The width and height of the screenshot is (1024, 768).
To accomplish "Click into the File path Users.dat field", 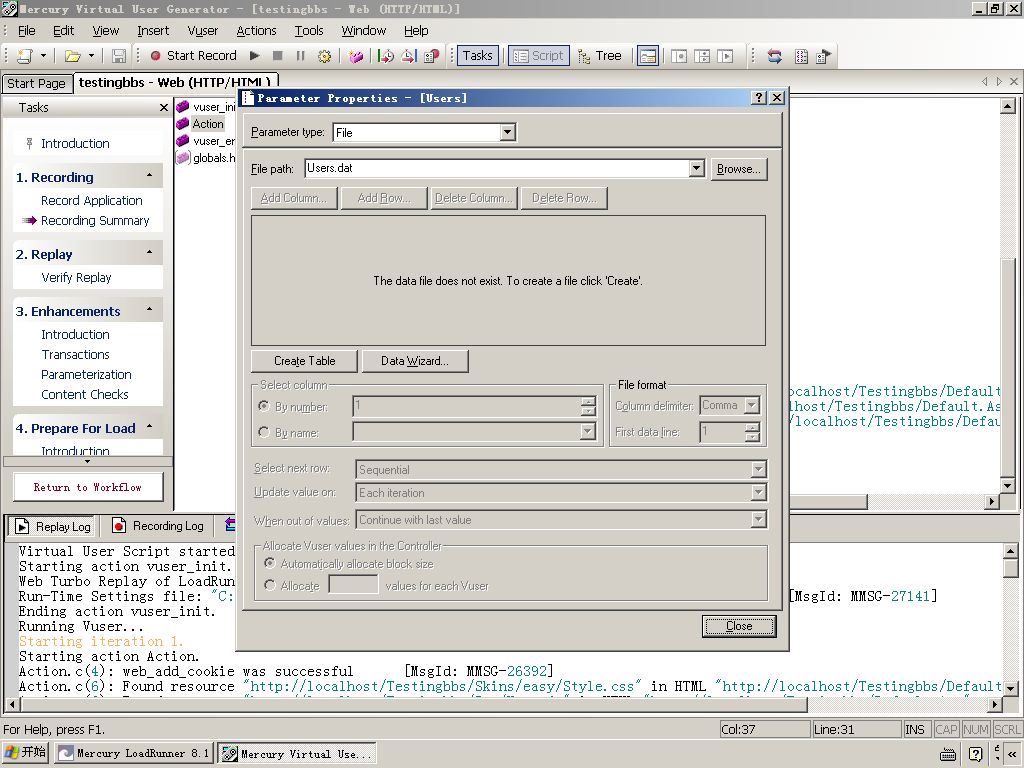I will 497,168.
